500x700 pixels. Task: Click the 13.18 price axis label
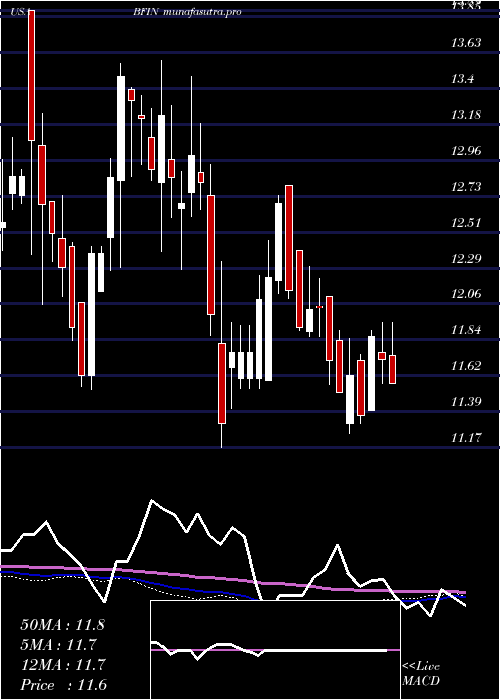click(466, 115)
